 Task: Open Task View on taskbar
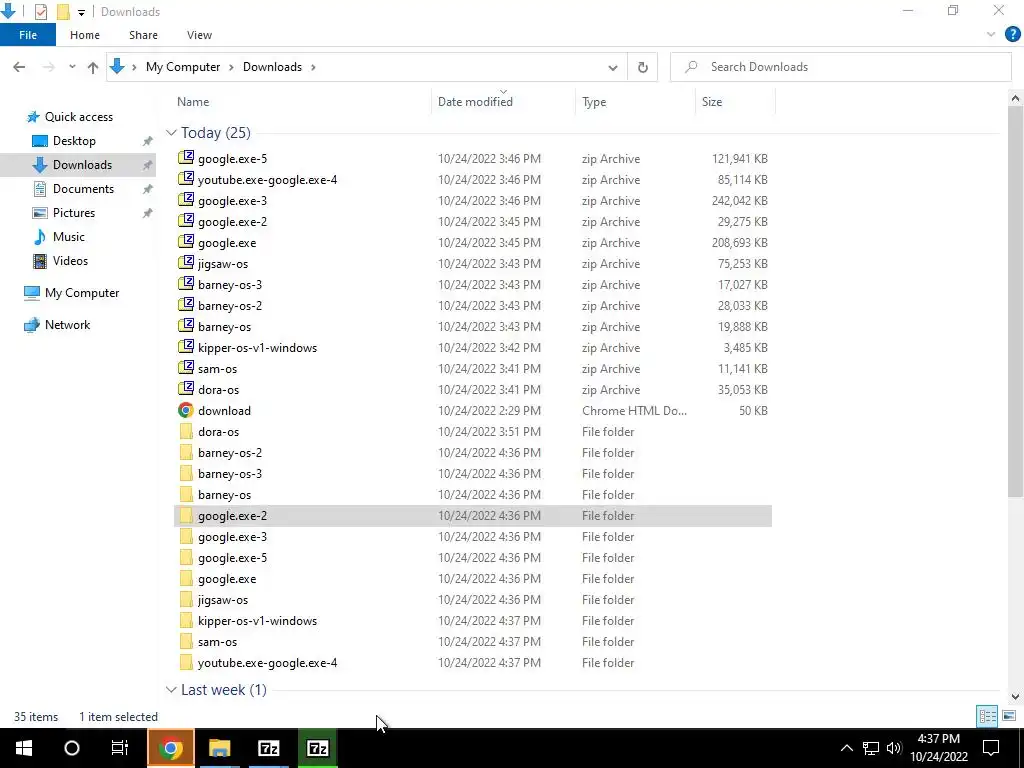[120, 748]
